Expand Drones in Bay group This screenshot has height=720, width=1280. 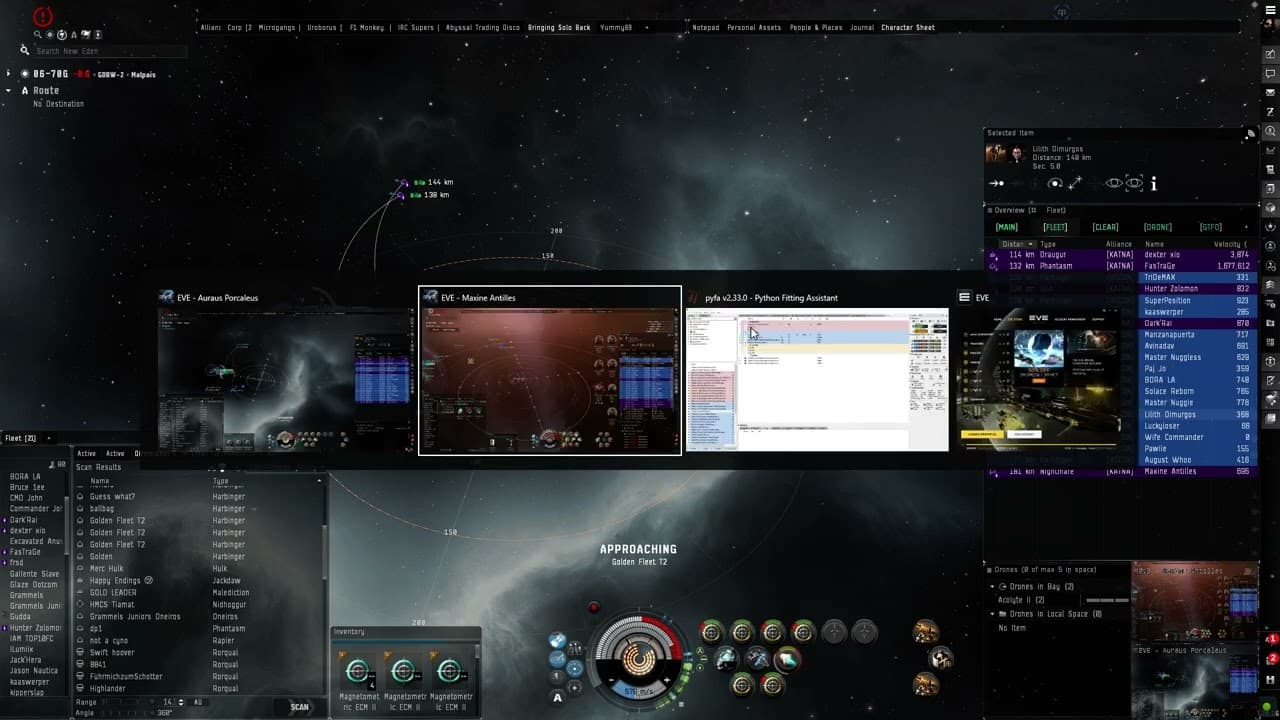pyautogui.click(x=992, y=587)
